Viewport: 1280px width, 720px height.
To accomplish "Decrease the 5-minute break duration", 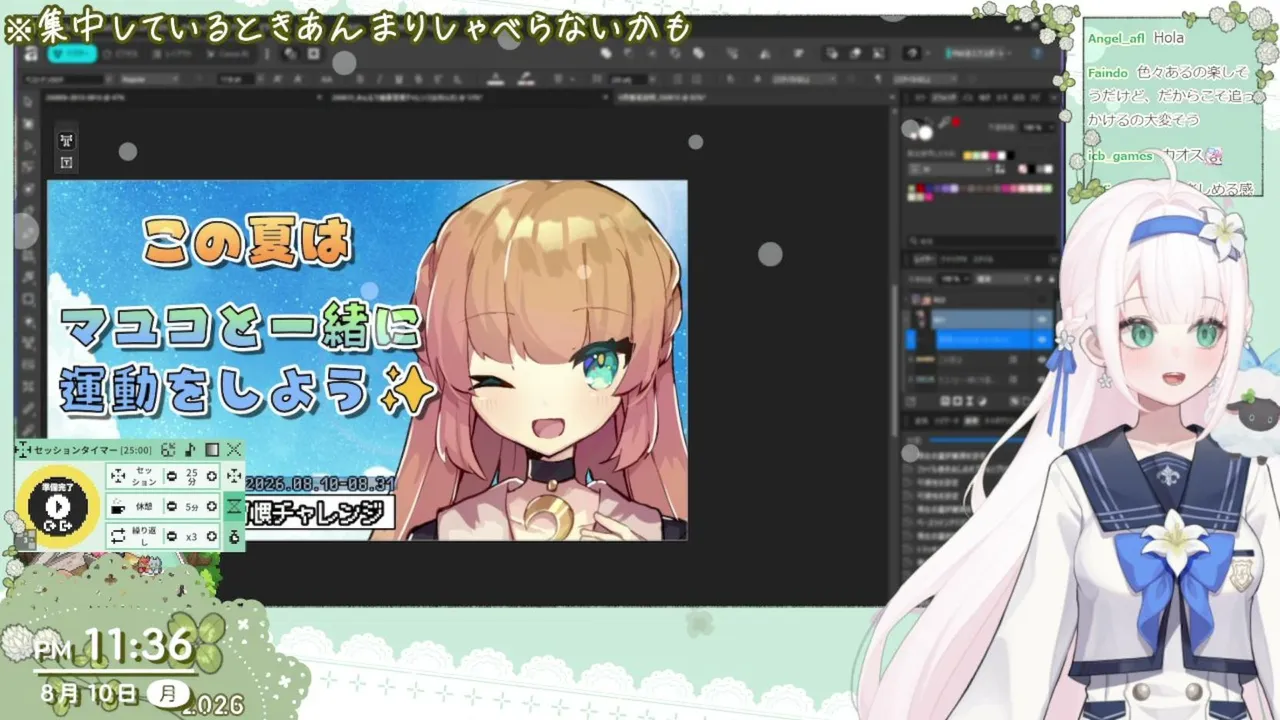I will 172,506.
